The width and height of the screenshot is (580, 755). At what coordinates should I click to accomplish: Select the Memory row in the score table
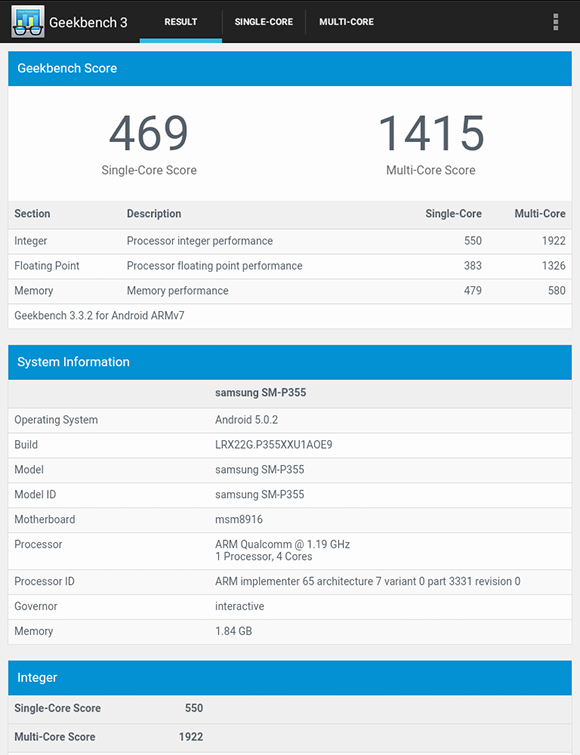coord(290,291)
